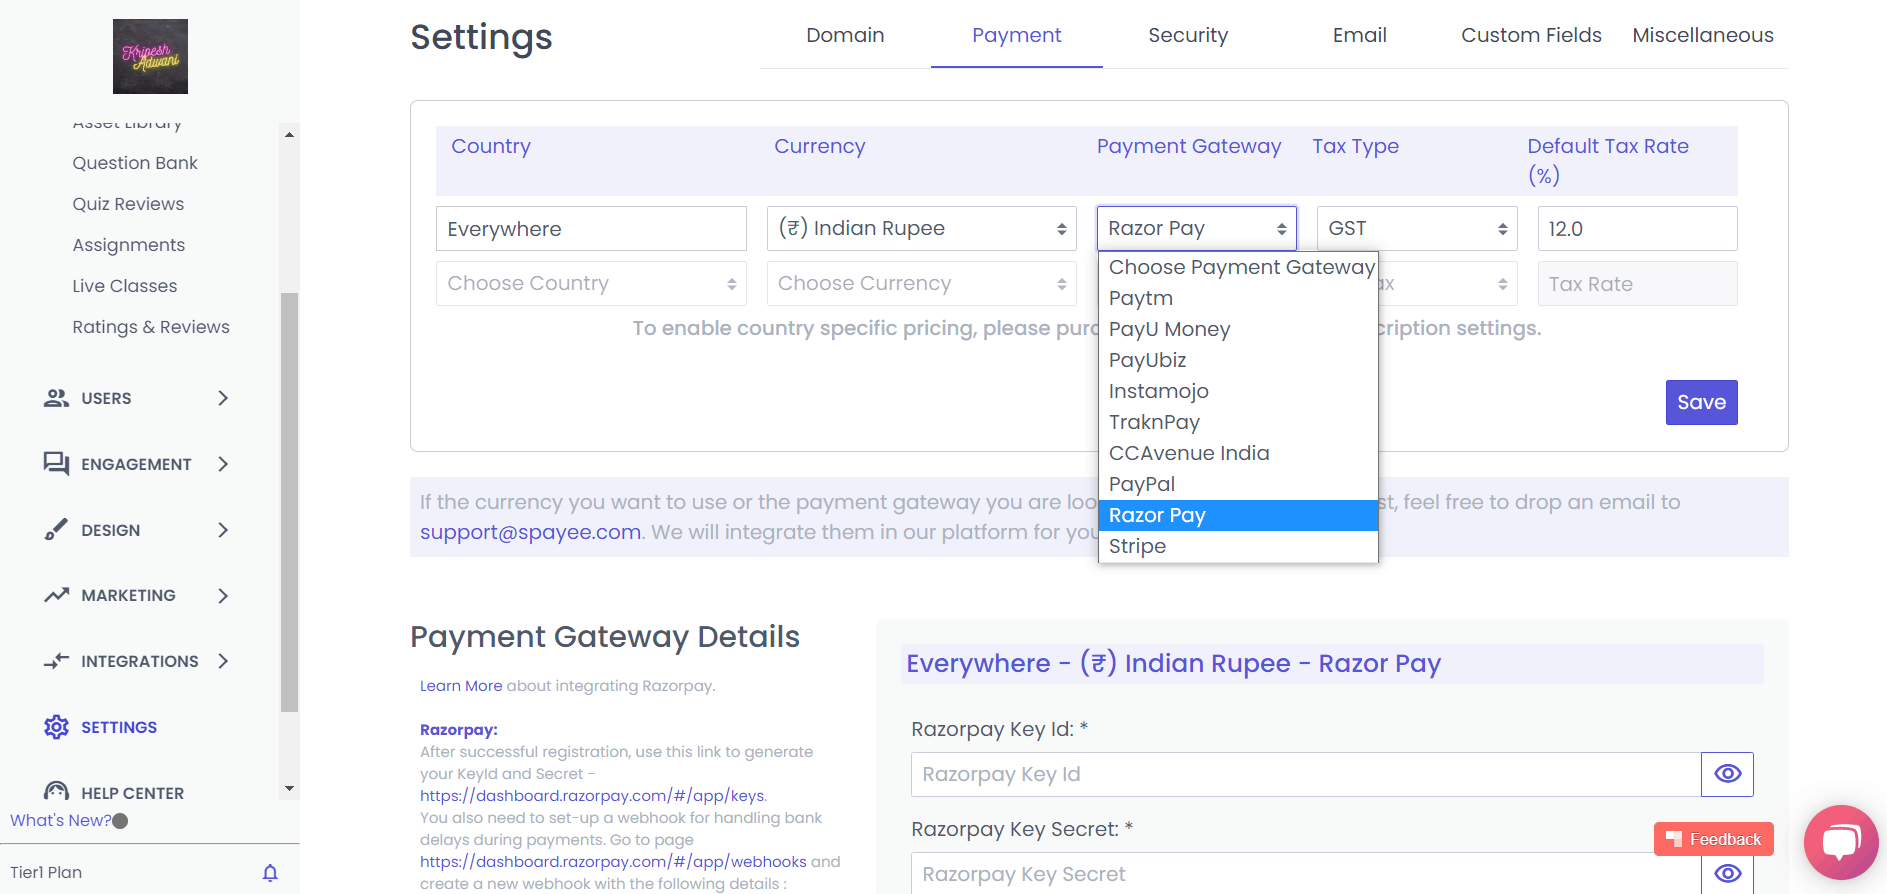Open the GST tax type dropdown

pyautogui.click(x=1416, y=229)
